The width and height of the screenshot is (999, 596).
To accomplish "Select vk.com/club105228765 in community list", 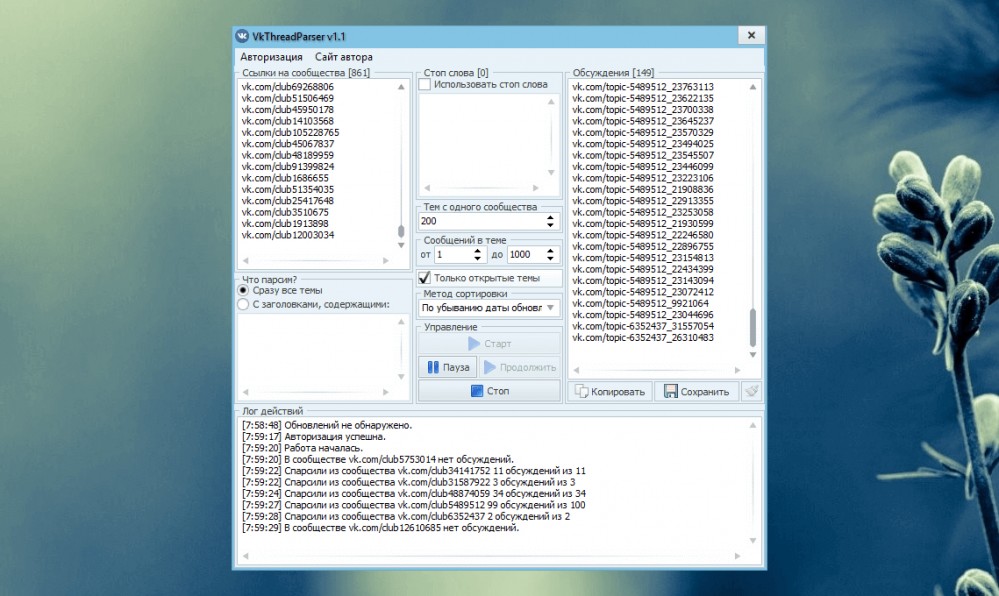I will click(x=290, y=133).
